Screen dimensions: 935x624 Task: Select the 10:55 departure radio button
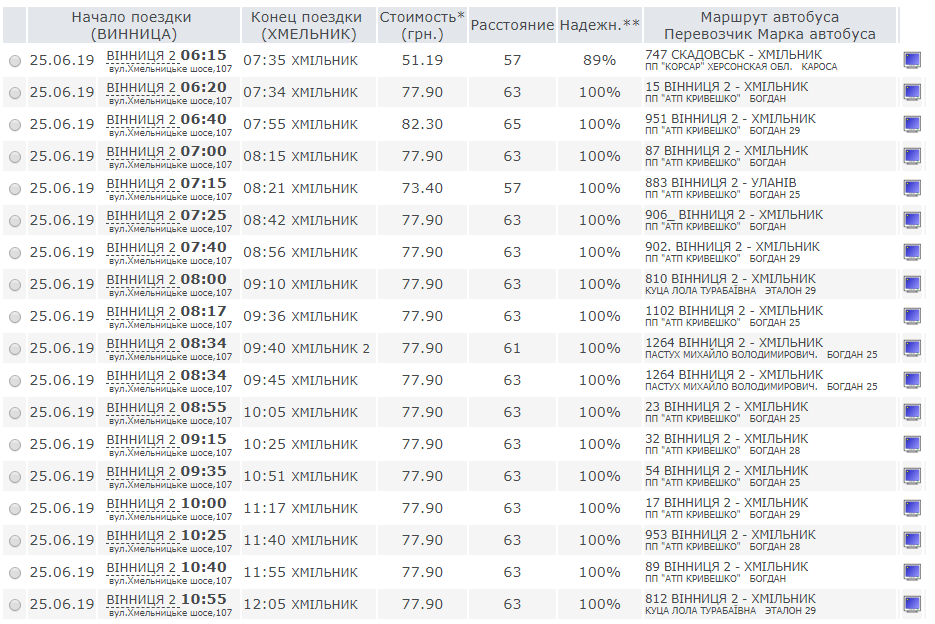[x=15, y=605]
